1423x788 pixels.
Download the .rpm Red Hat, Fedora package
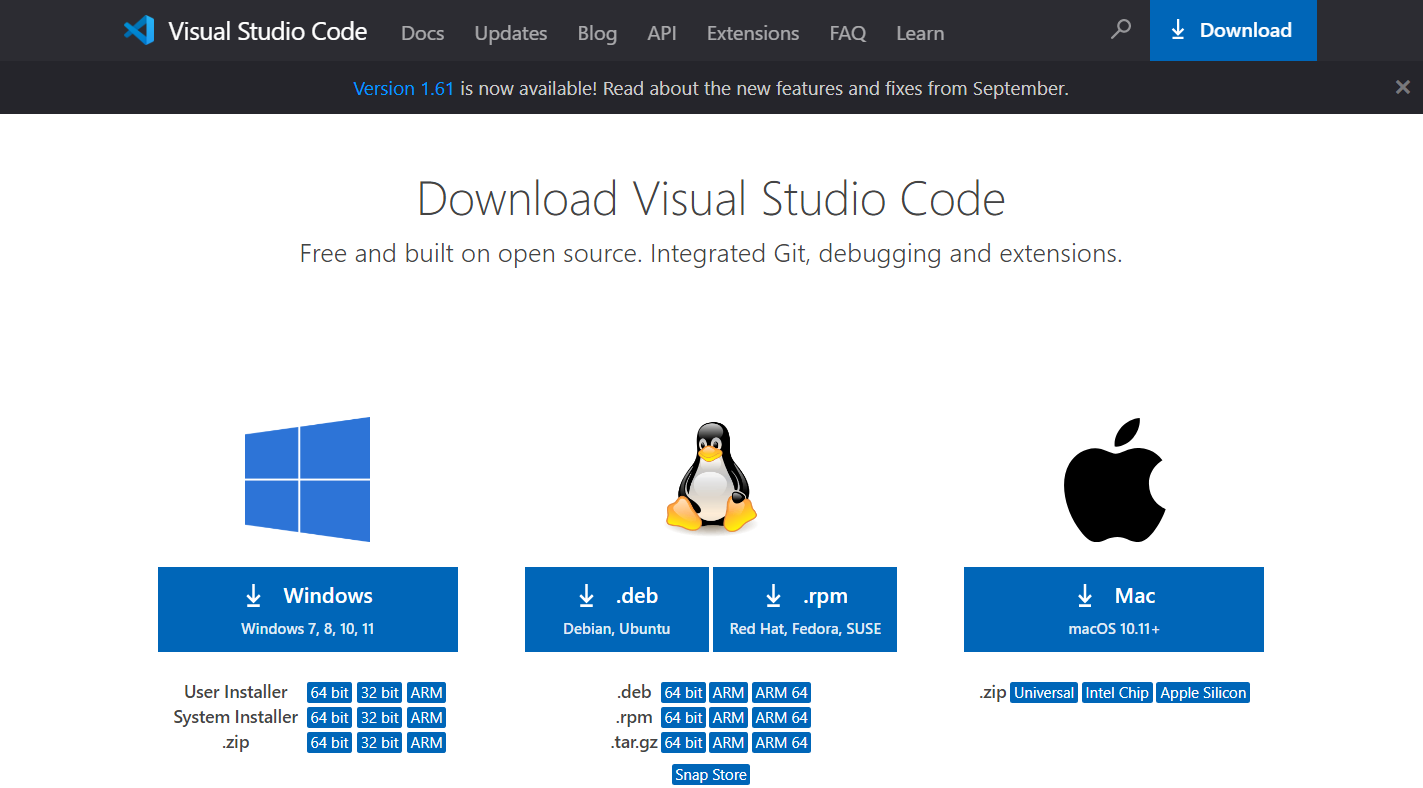pyautogui.click(x=805, y=609)
